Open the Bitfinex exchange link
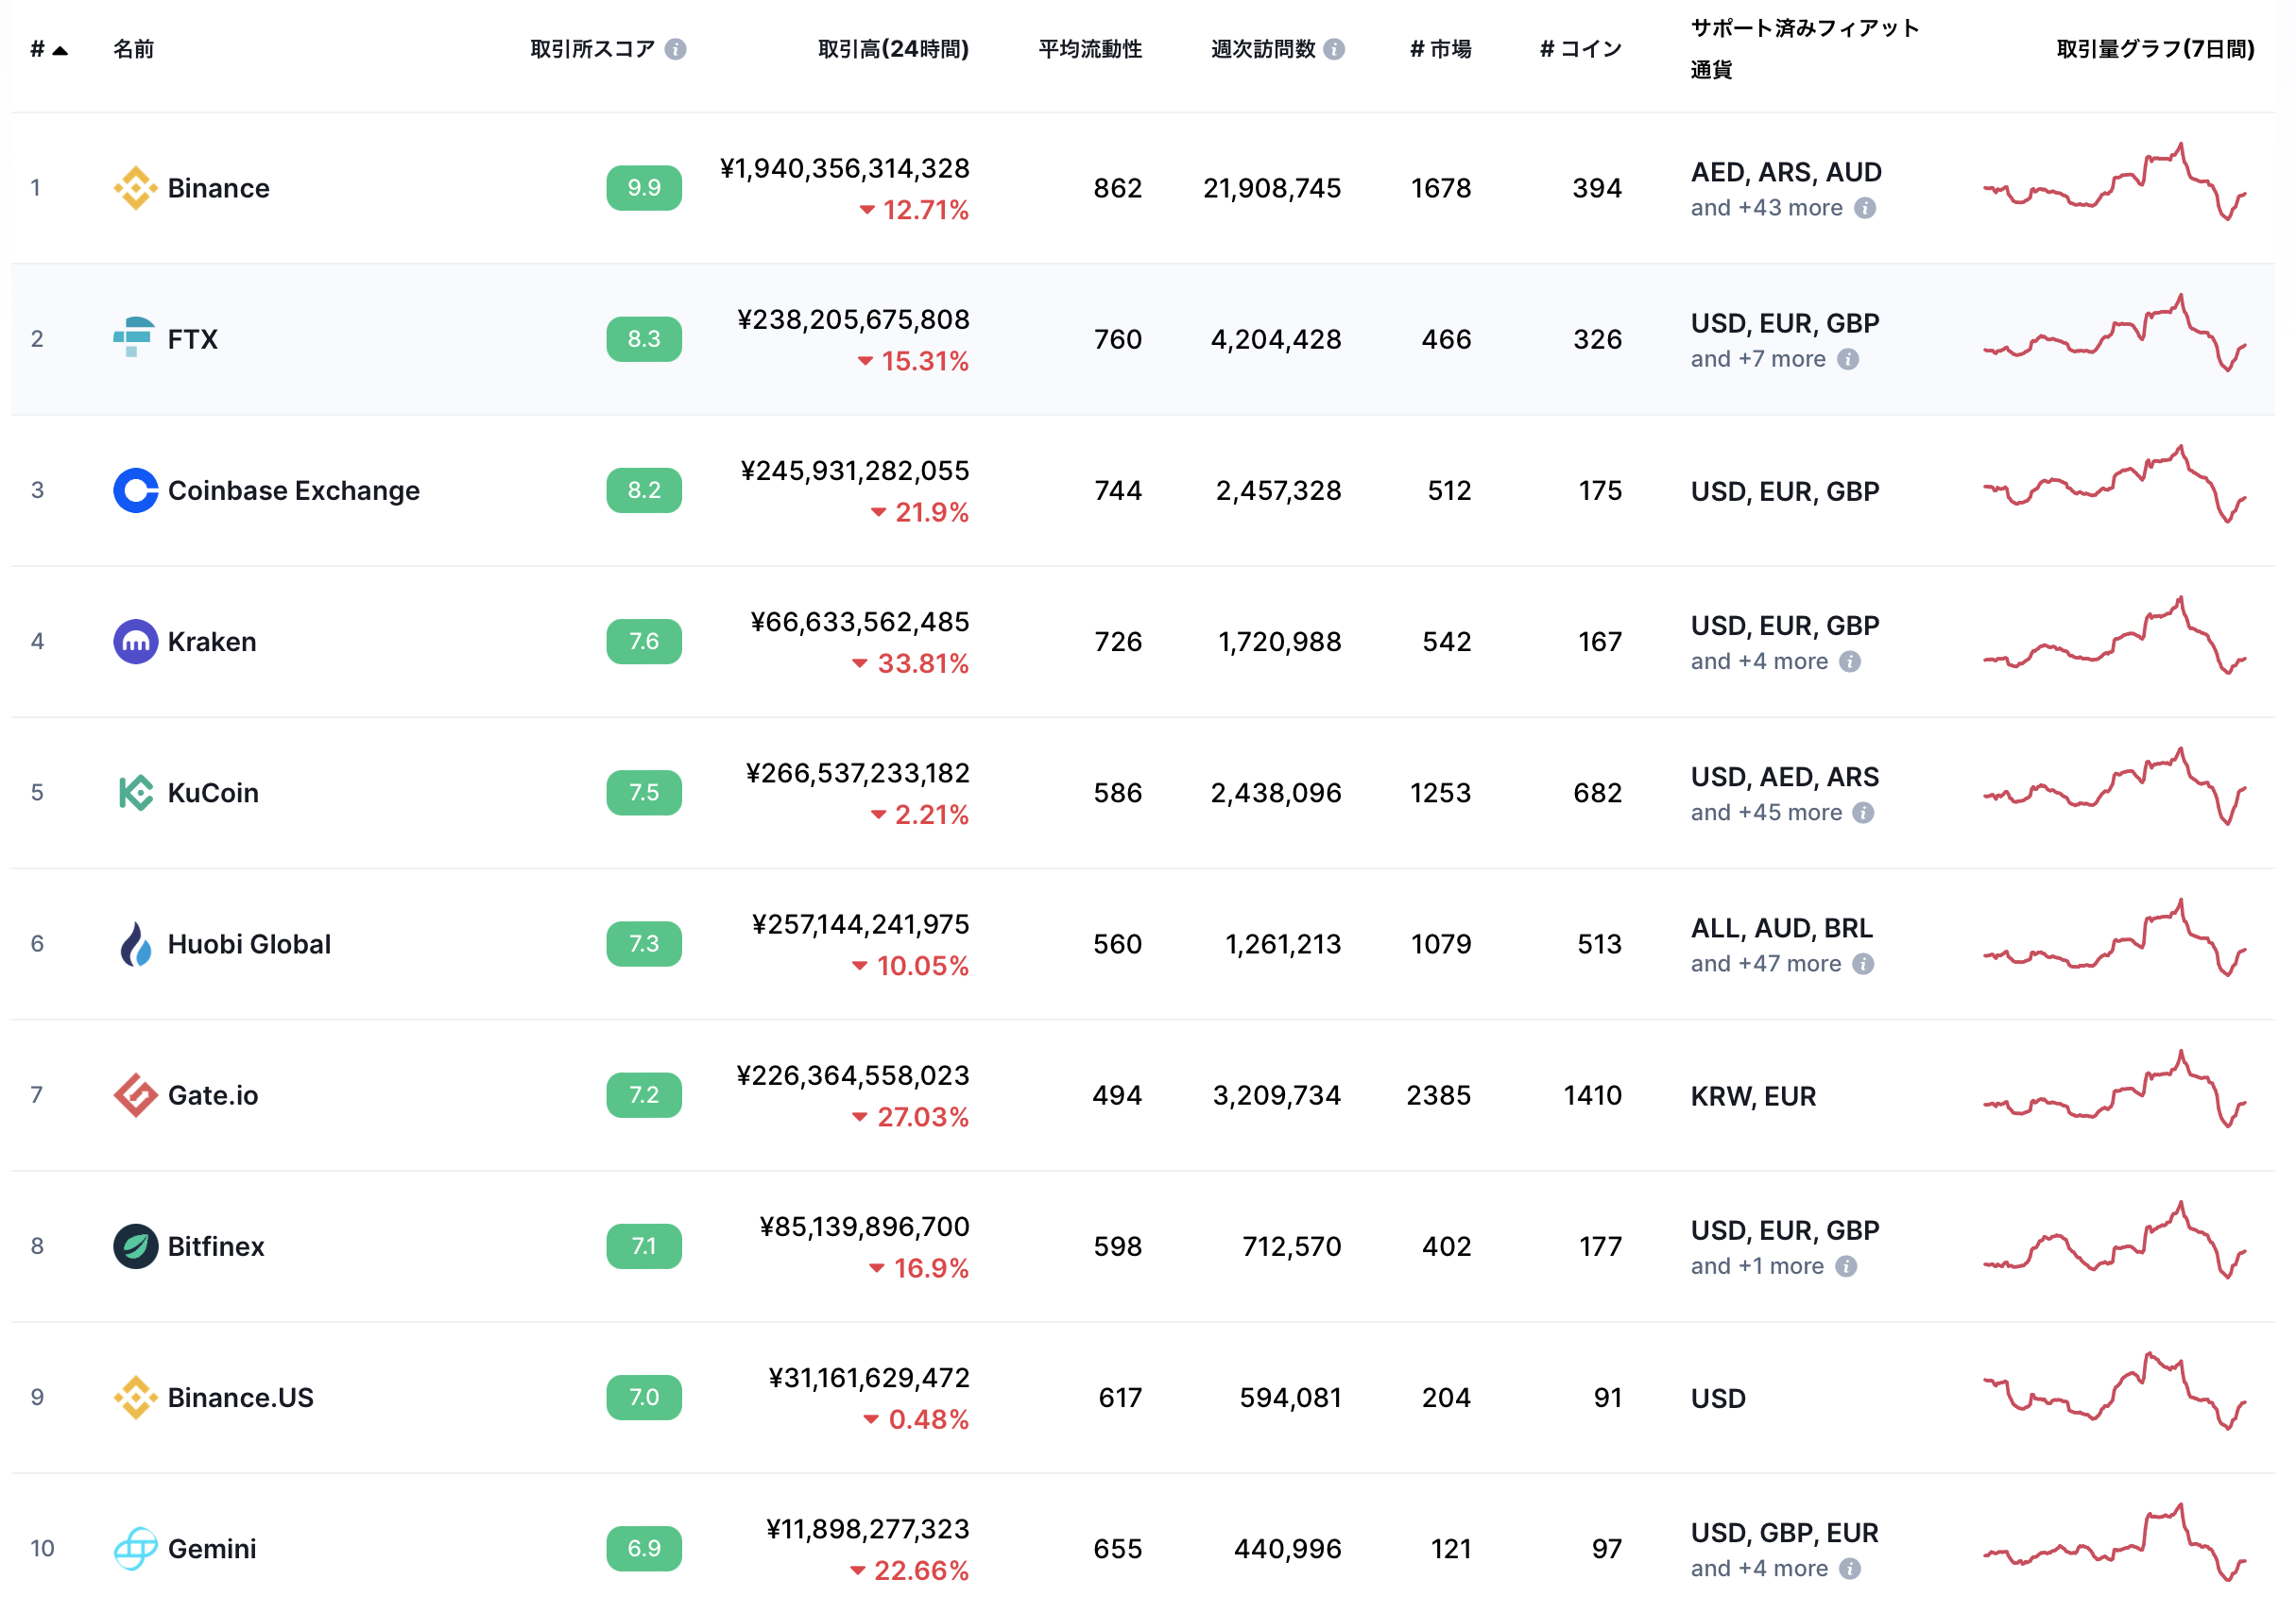The height and width of the screenshot is (1614, 2296). point(216,1246)
